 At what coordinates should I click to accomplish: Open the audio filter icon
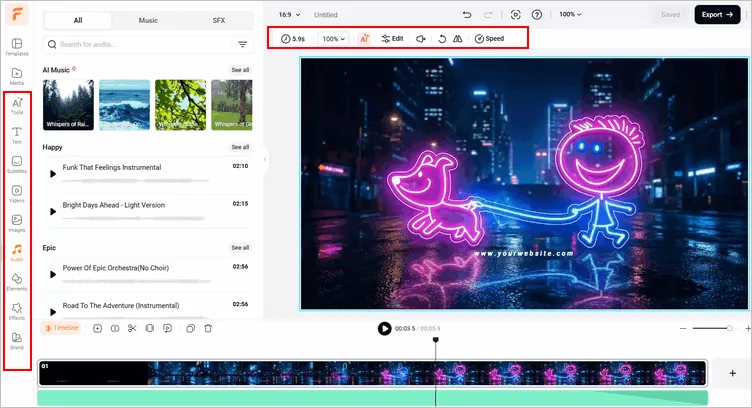click(243, 45)
